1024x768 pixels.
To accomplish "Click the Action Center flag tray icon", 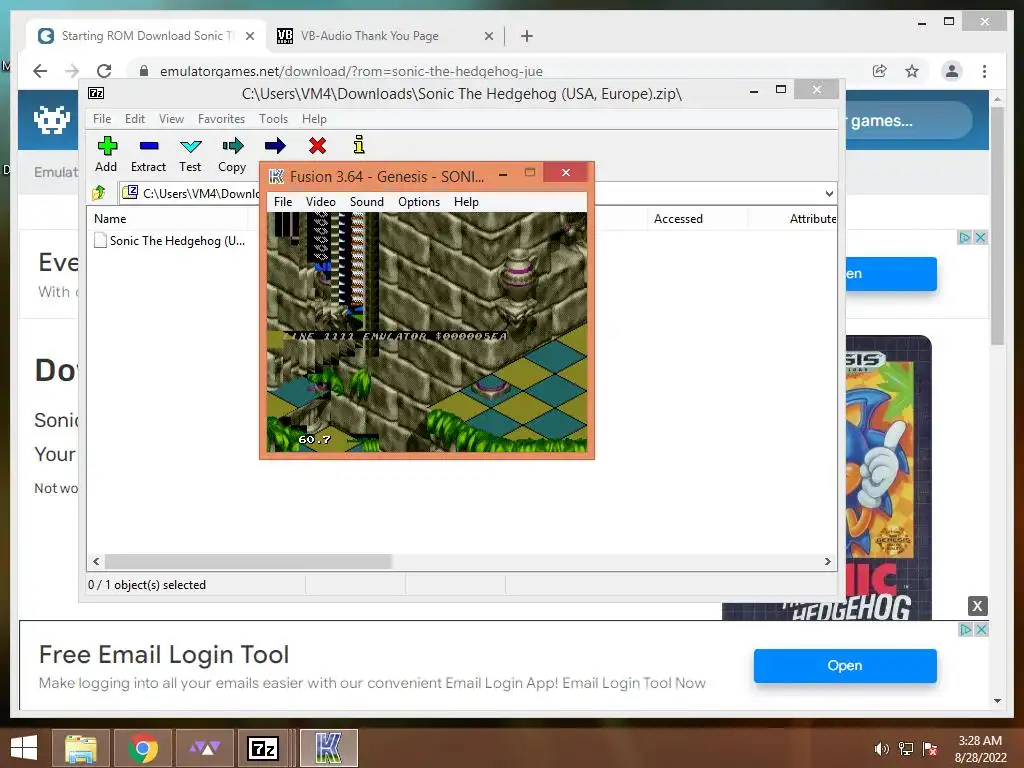I will coord(930,748).
